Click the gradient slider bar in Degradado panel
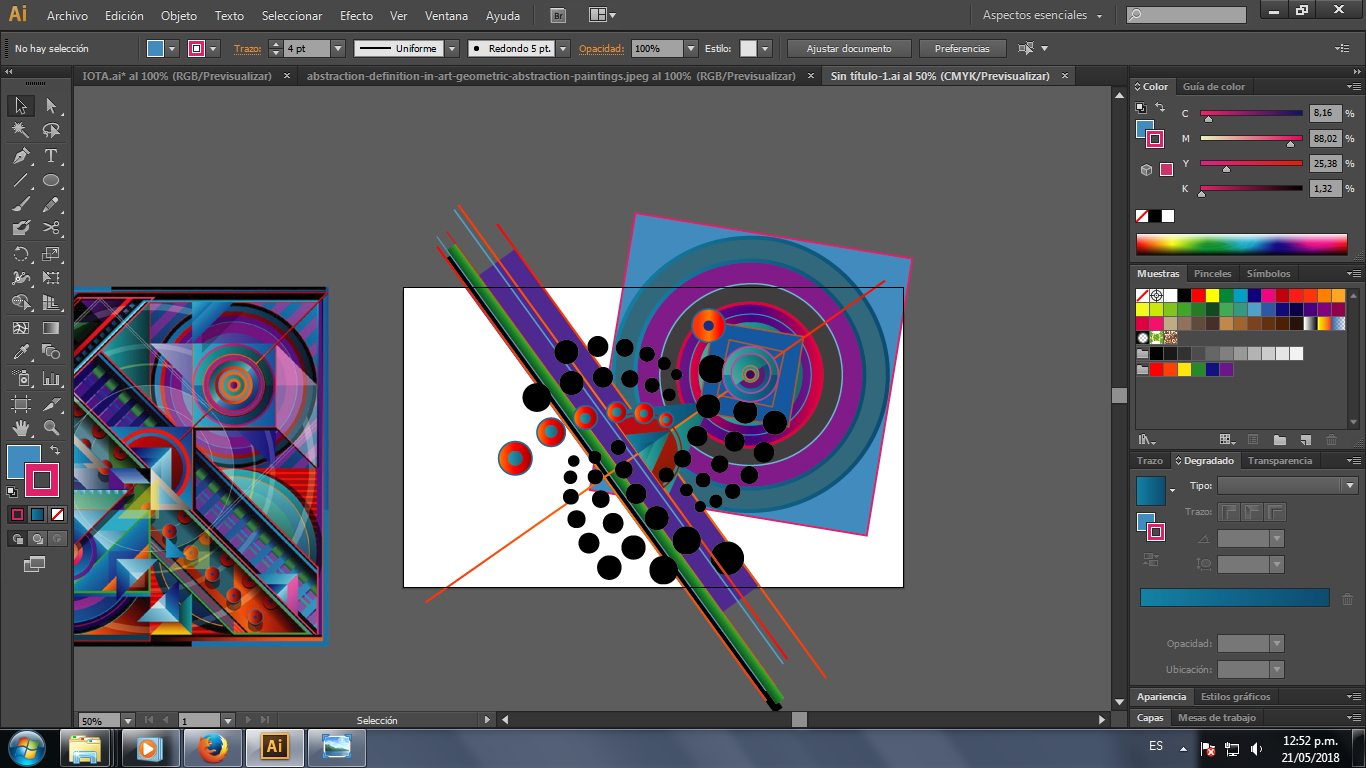Screen dimensions: 1366x768 click(1234, 597)
